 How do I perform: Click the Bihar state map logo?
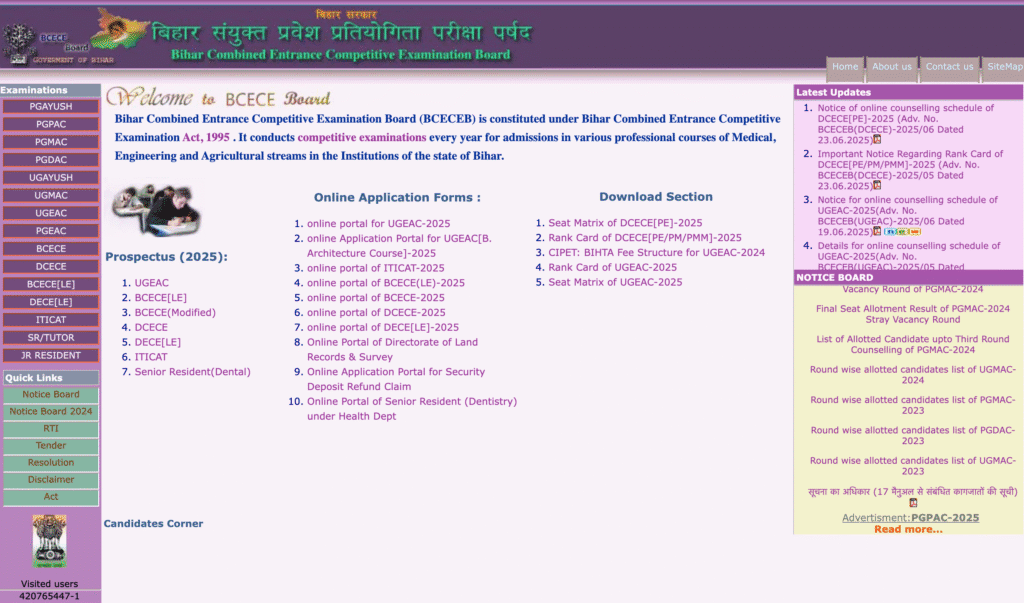(x=119, y=30)
